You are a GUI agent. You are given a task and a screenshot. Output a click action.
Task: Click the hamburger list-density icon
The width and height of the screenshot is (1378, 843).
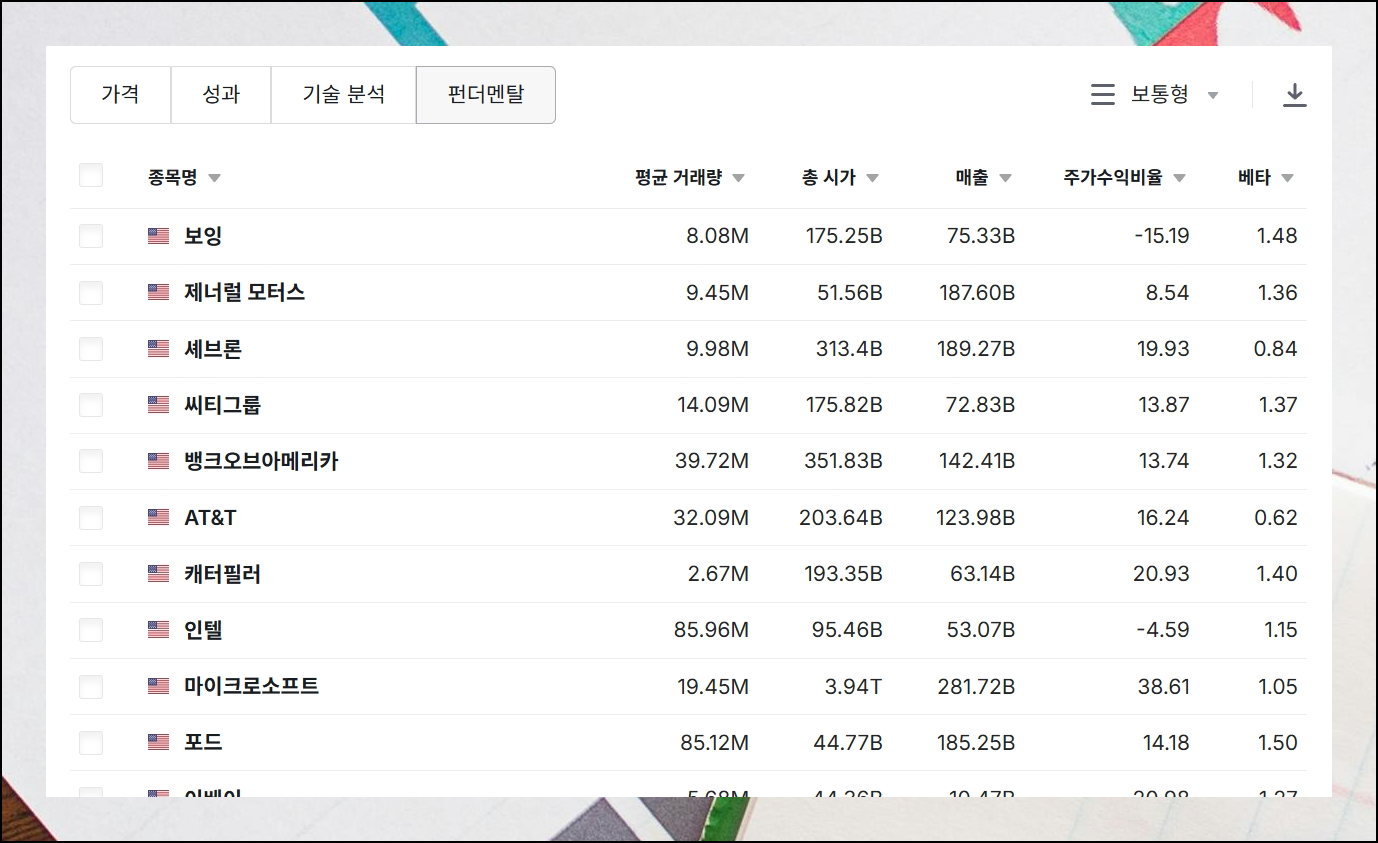pos(1103,95)
